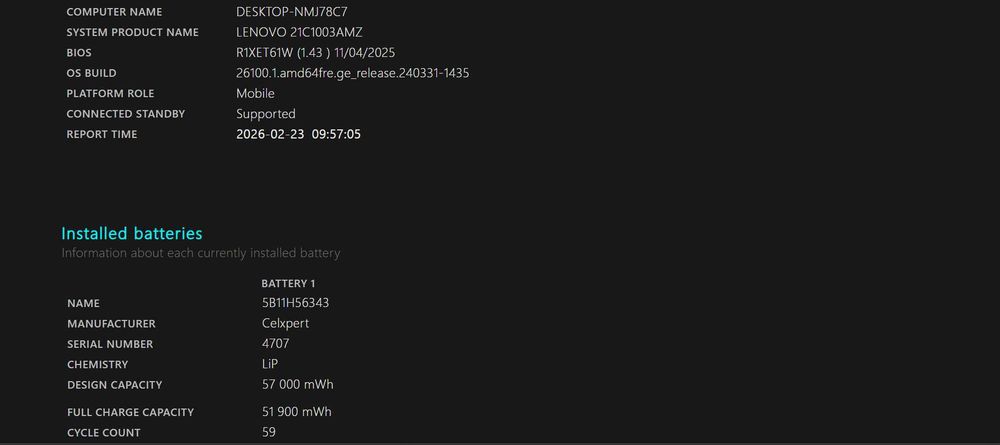Screen dimensions: 1000x445
Task: Select the LENOVO 21C1003AMZ product name
Action: point(299,32)
